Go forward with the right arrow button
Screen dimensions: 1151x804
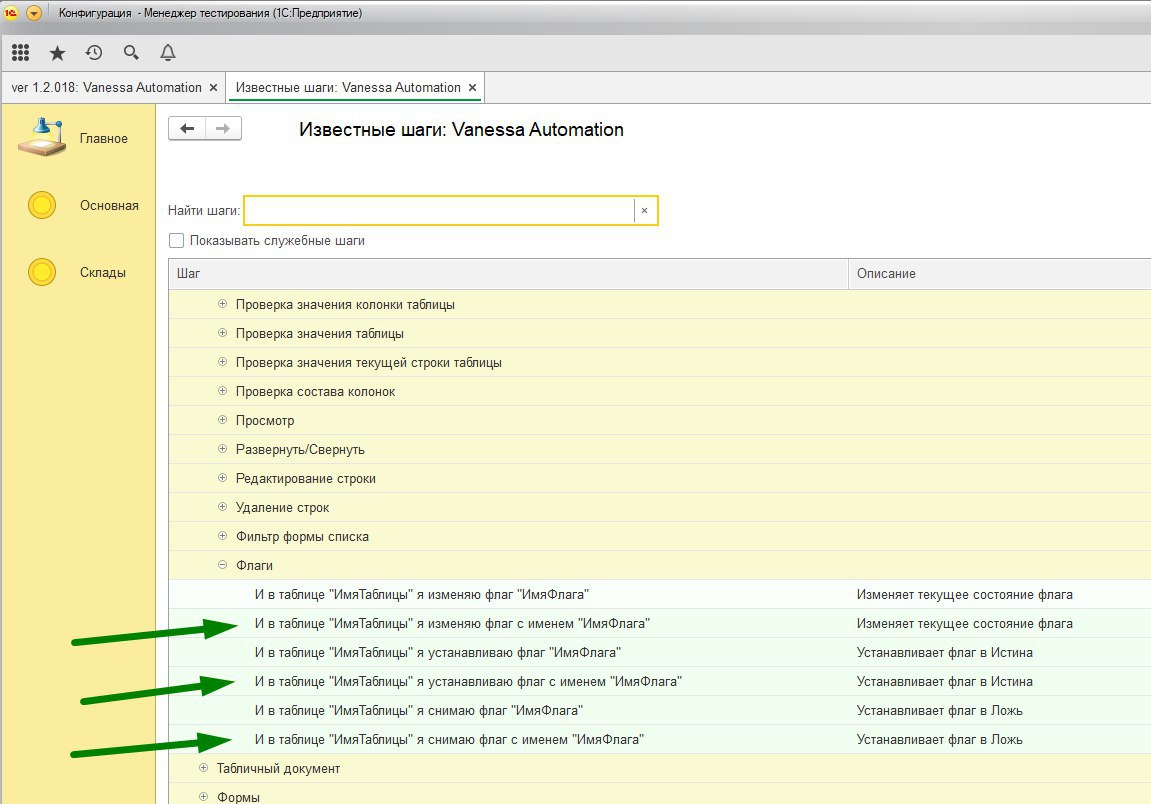click(223, 128)
